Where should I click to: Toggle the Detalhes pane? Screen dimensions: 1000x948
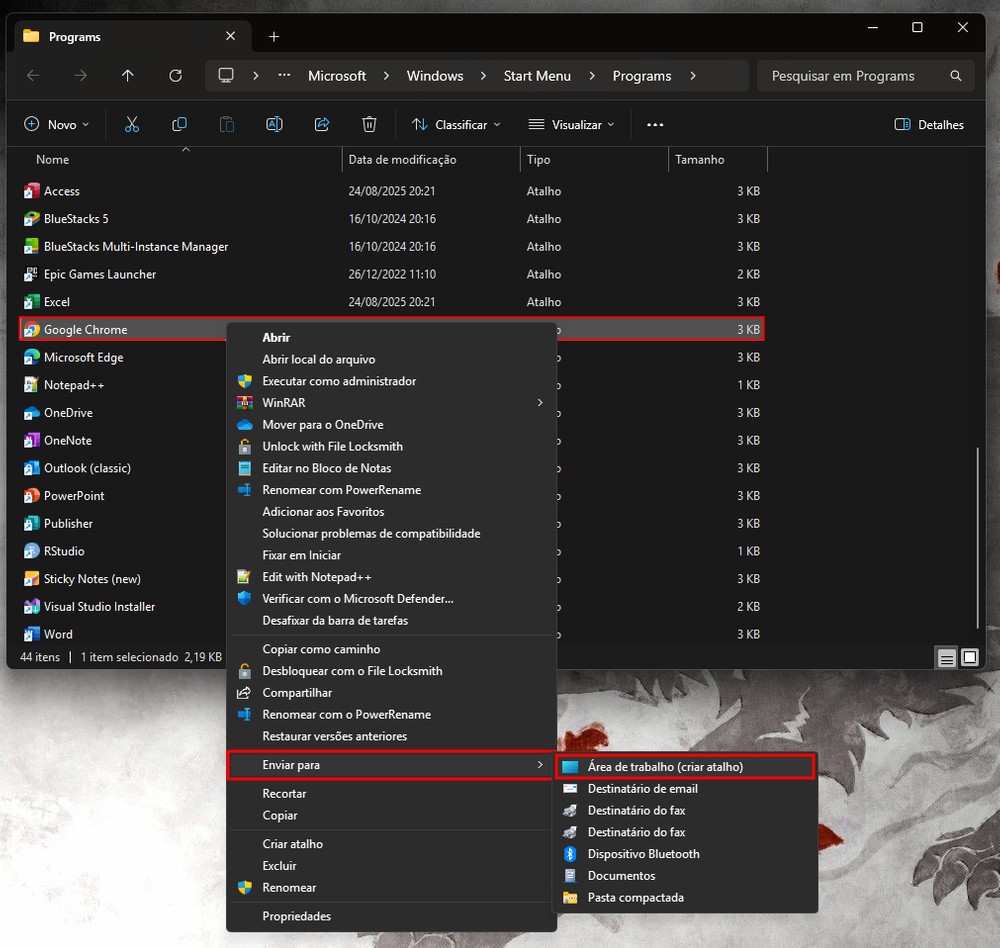tap(929, 125)
